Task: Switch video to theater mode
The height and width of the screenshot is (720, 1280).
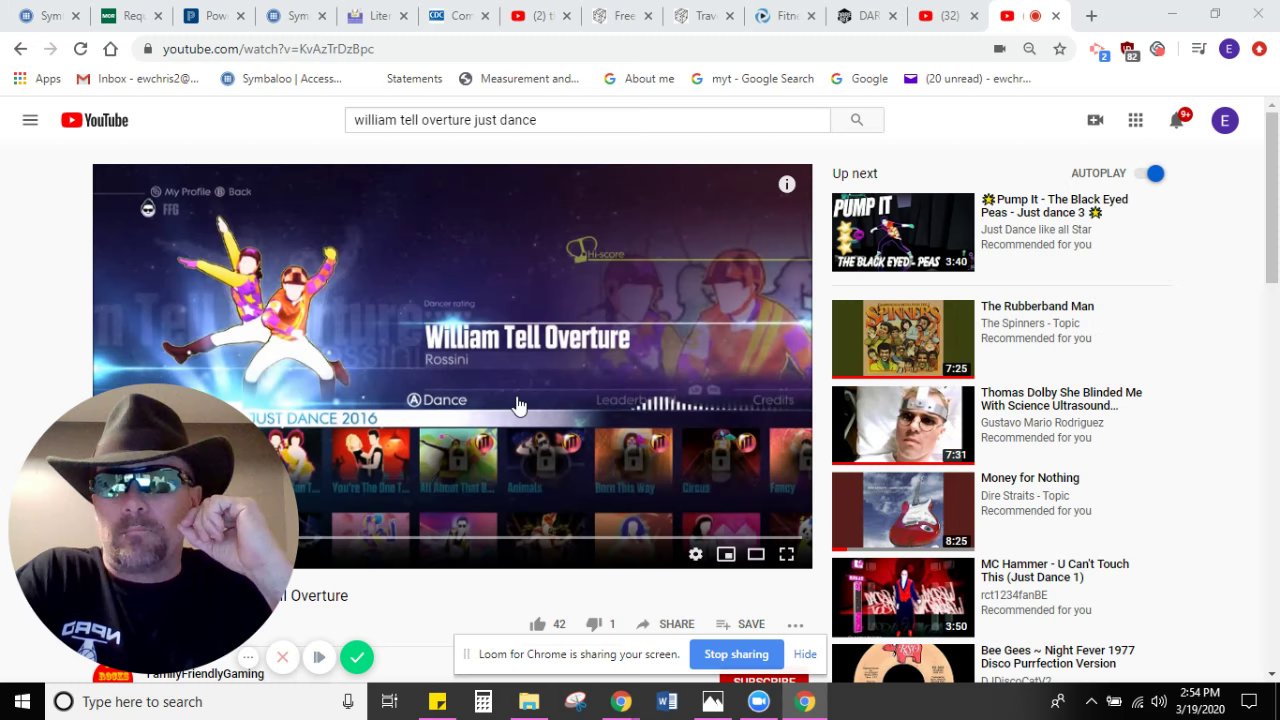Action: coord(756,554)
